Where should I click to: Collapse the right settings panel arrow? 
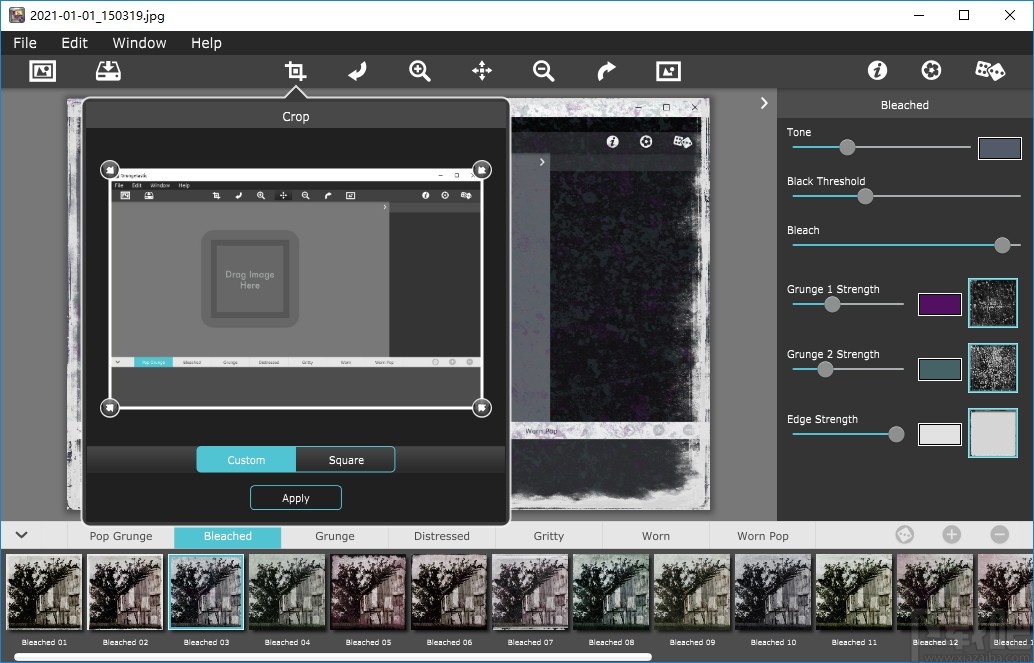point(764,103)
